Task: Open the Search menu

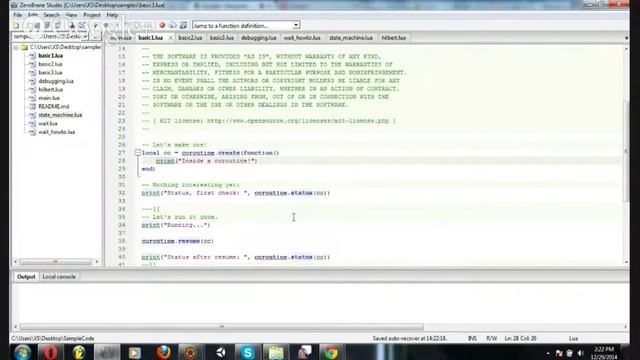Action: 51,15
